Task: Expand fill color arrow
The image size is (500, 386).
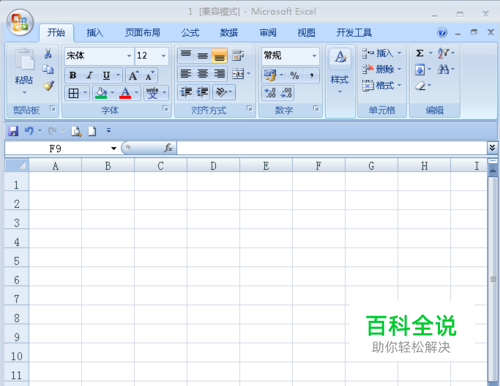Action: pos(112,93)
